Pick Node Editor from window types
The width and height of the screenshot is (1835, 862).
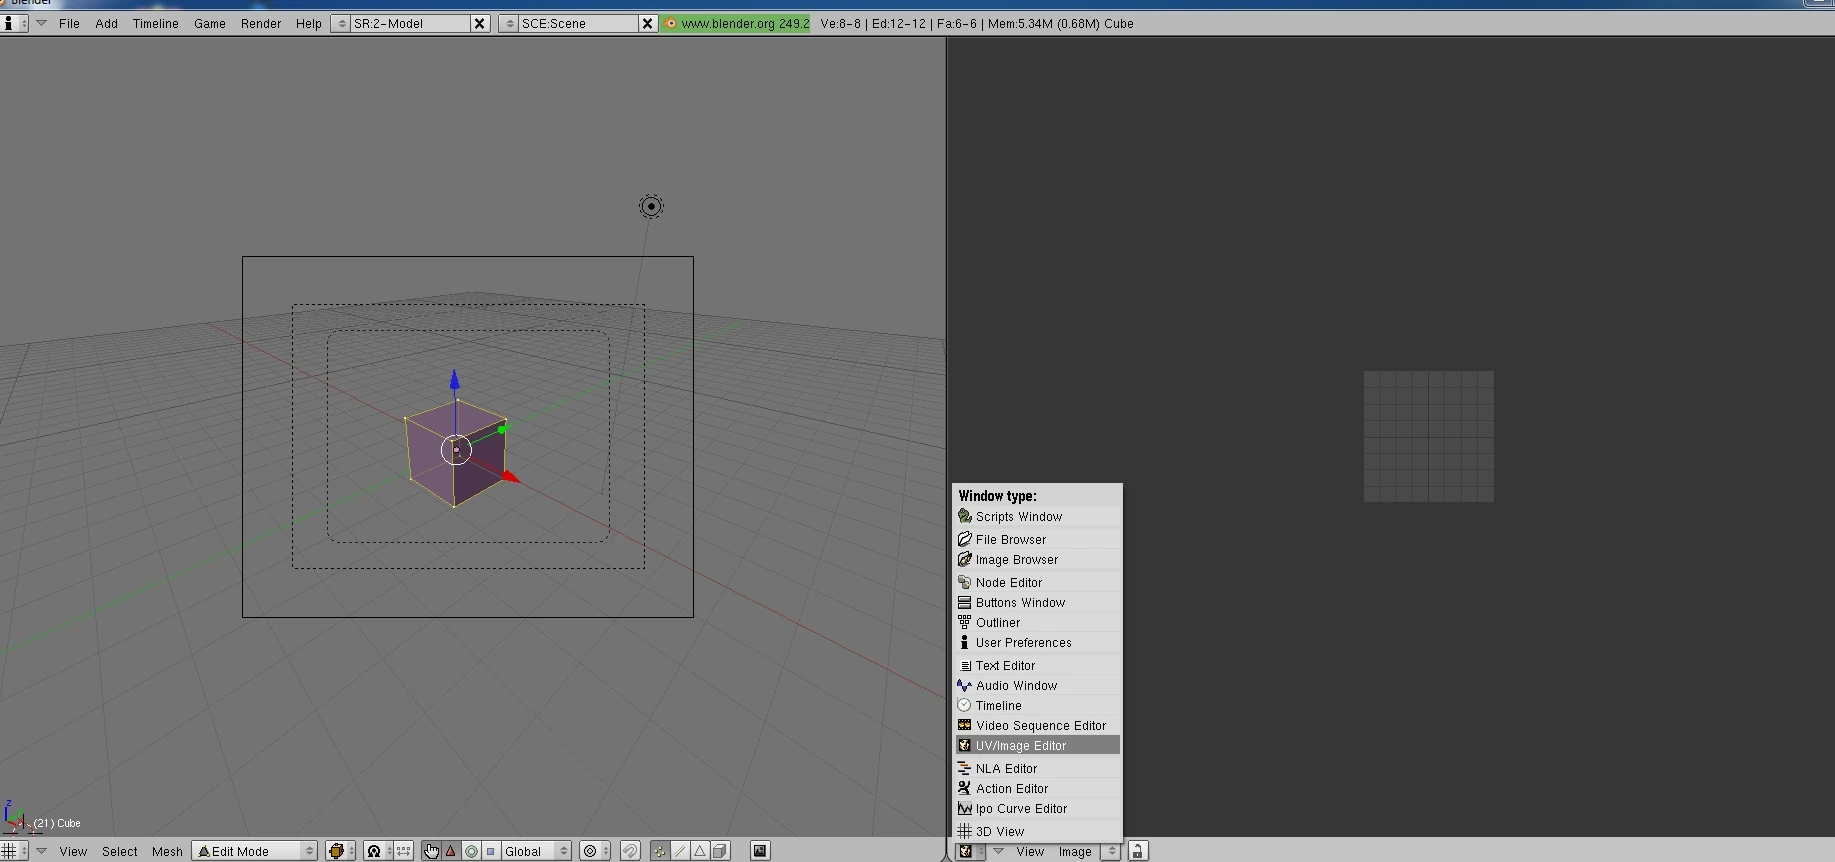coord(1038,582)
